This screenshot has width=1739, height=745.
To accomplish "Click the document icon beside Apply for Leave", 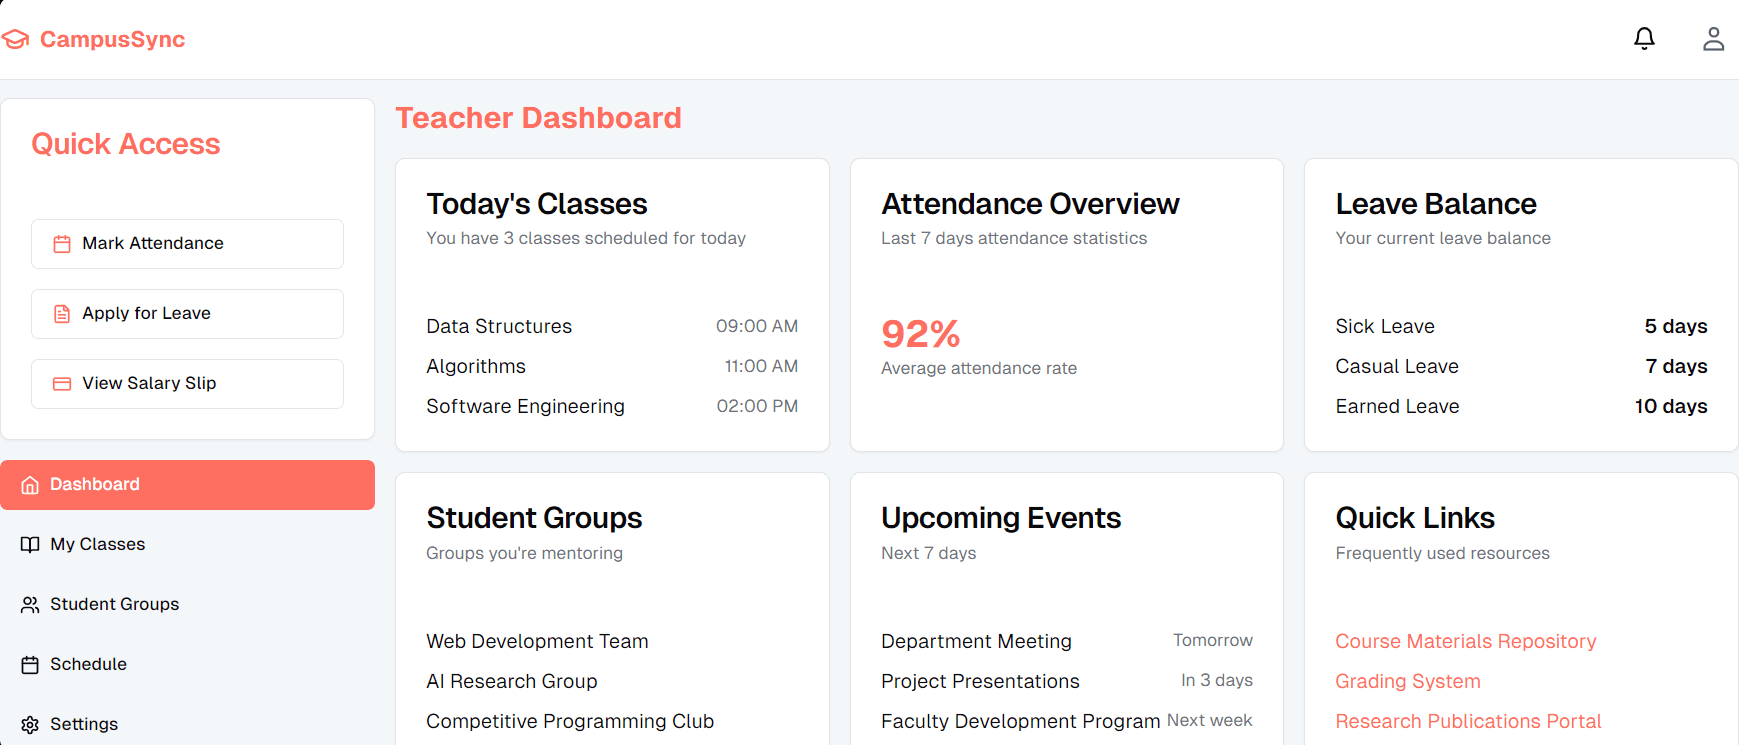I will click(62, 314).
